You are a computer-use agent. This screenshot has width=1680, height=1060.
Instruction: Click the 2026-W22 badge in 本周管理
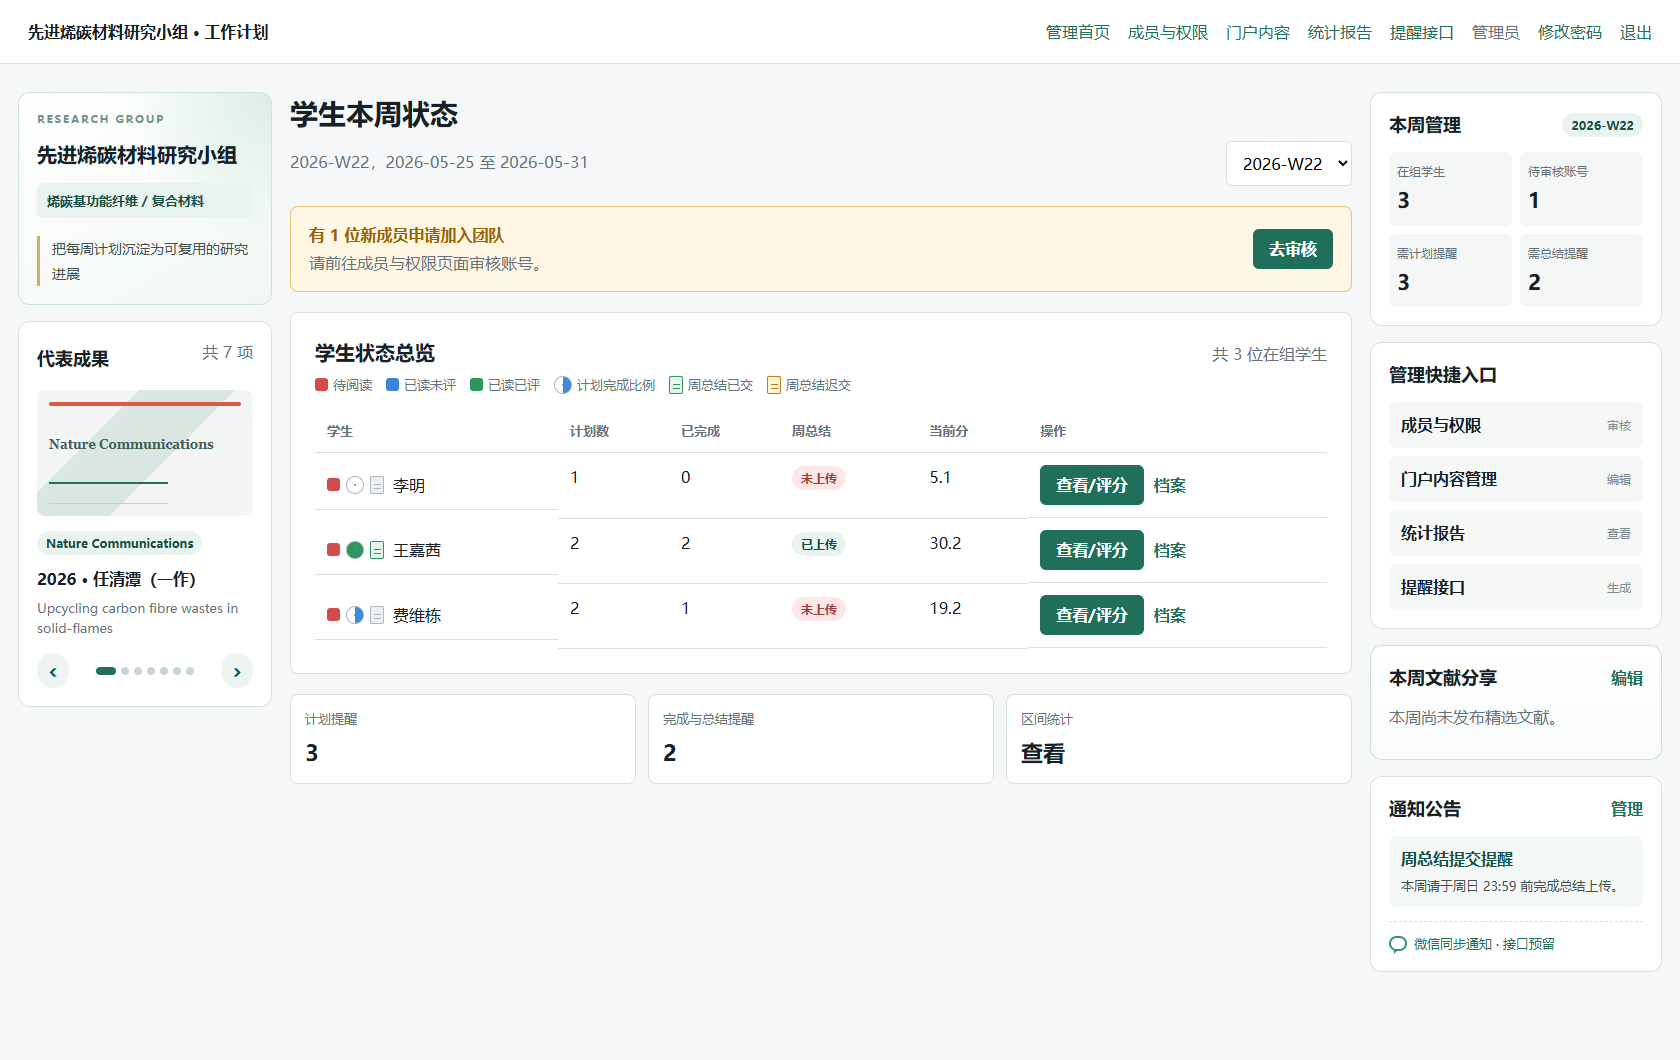1602,125
